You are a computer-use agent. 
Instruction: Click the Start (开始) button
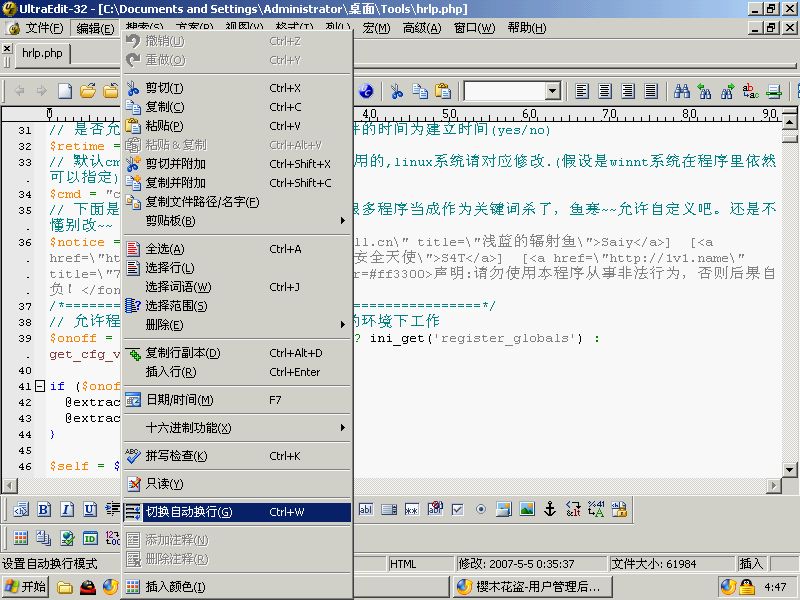[26, 587]
